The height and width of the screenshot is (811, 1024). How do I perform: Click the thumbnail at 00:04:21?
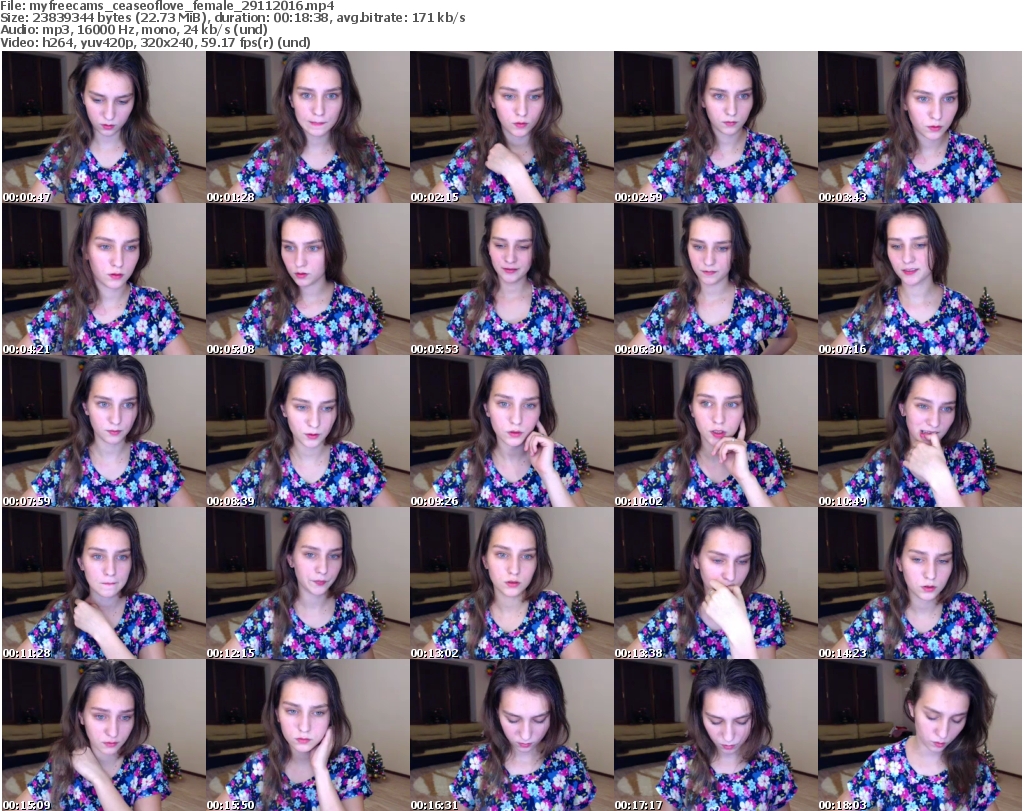pos(103,279)
